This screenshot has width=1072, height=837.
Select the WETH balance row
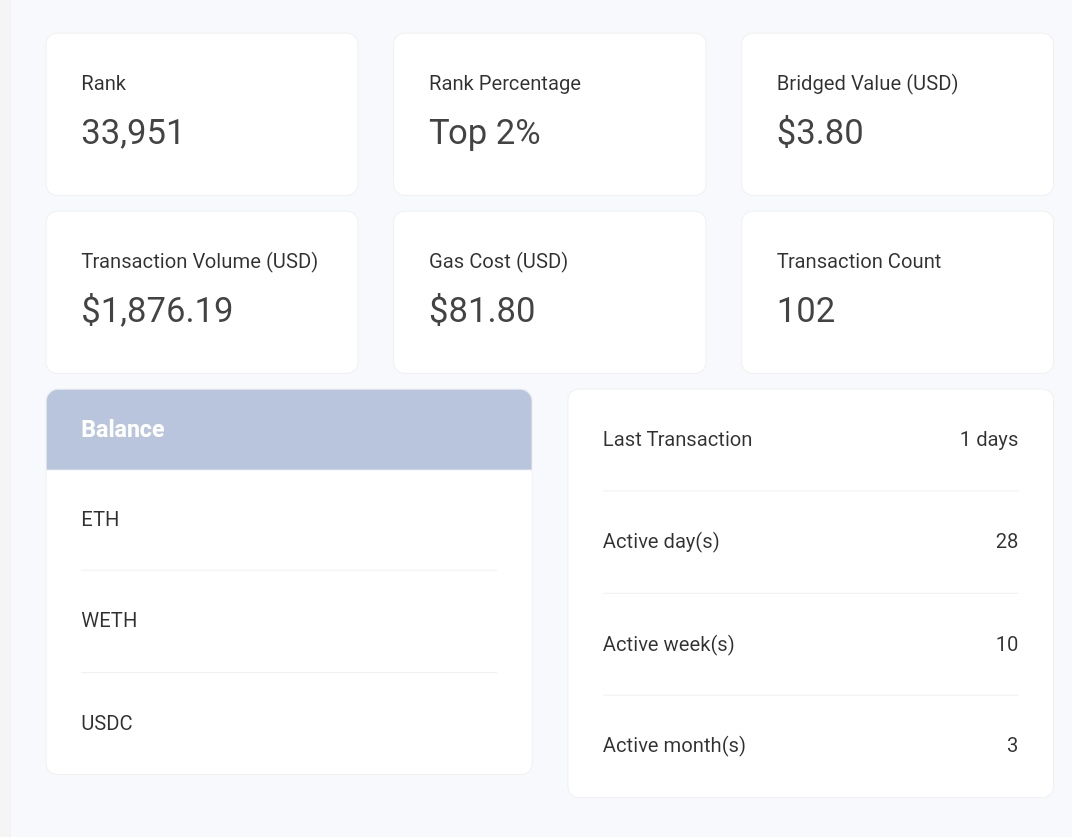(289, 621)
